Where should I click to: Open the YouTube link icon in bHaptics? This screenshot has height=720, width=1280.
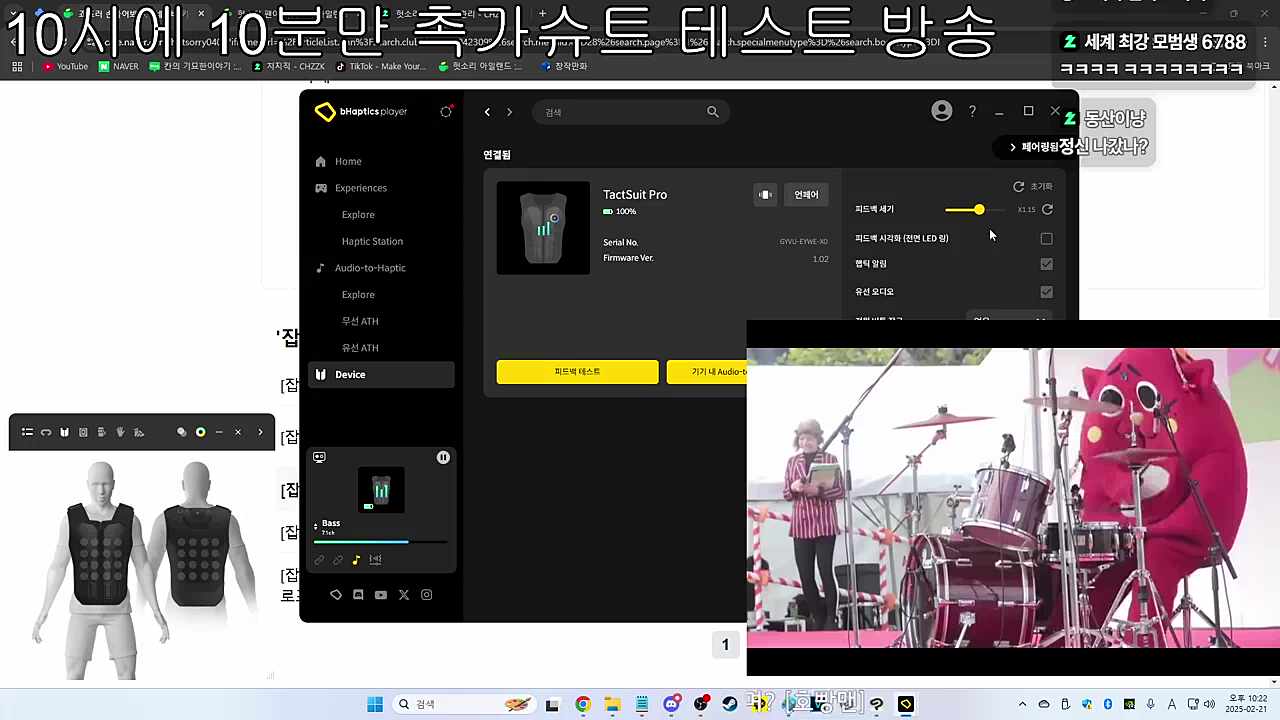381,595
